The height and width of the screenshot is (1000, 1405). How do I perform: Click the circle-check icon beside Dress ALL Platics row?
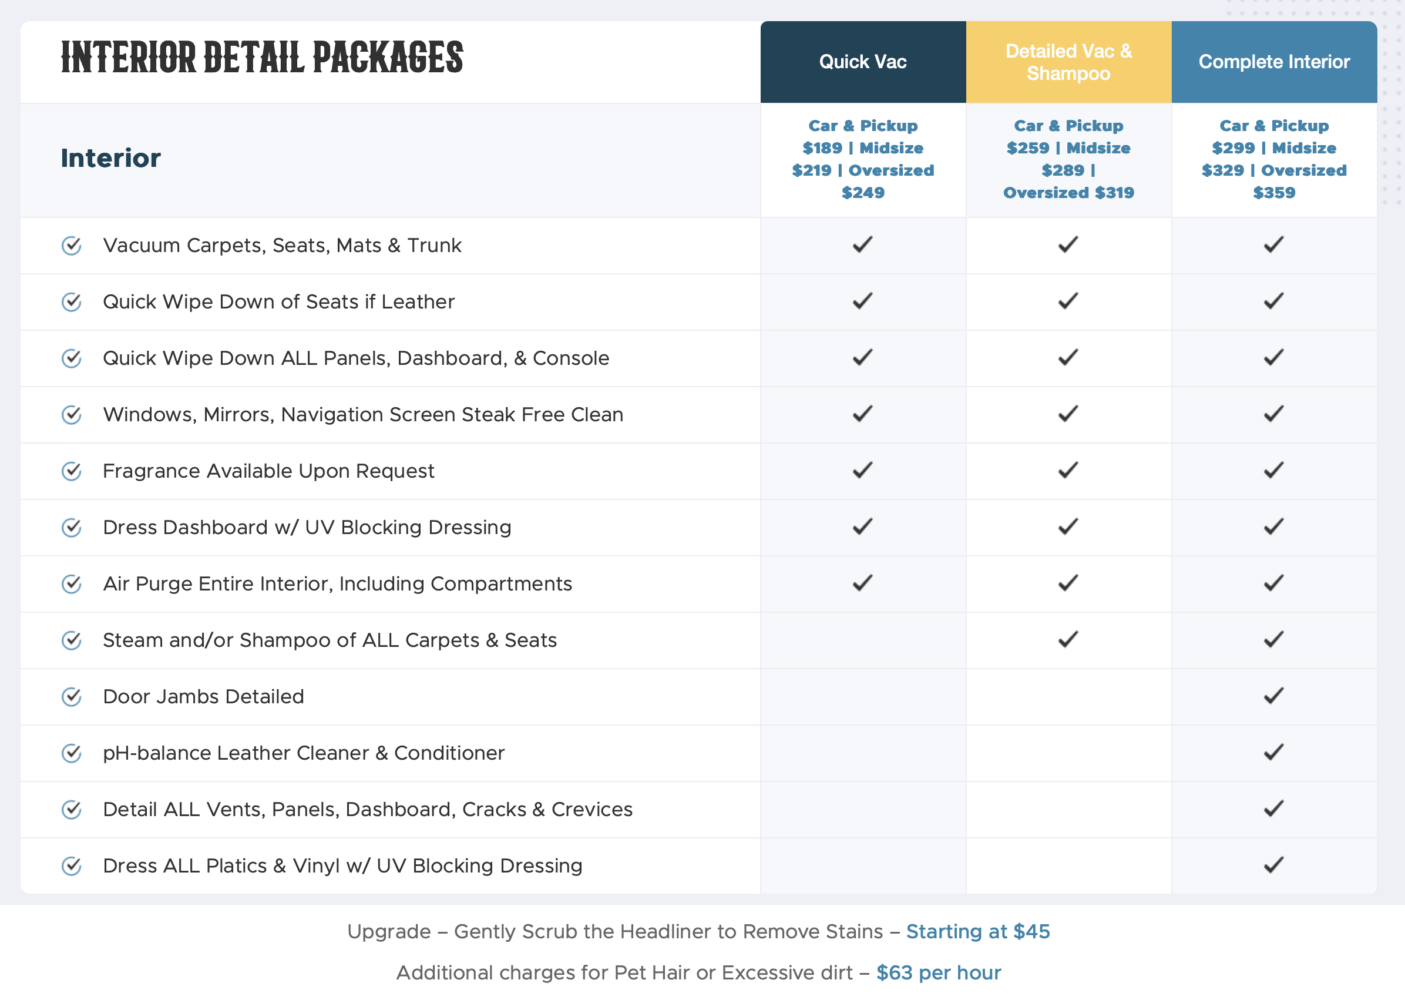pyautogui.click(x=72, y=866)
